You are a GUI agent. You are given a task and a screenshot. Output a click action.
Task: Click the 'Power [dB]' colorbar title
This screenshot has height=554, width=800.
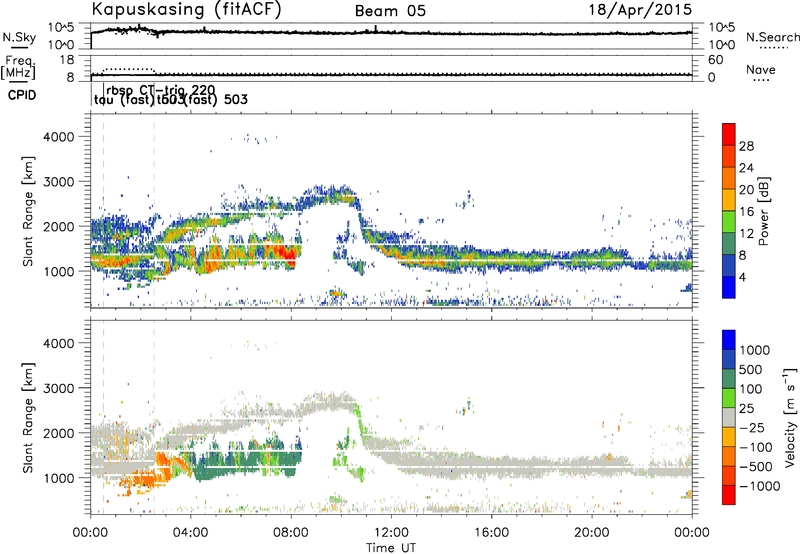(x=763, y=211)
